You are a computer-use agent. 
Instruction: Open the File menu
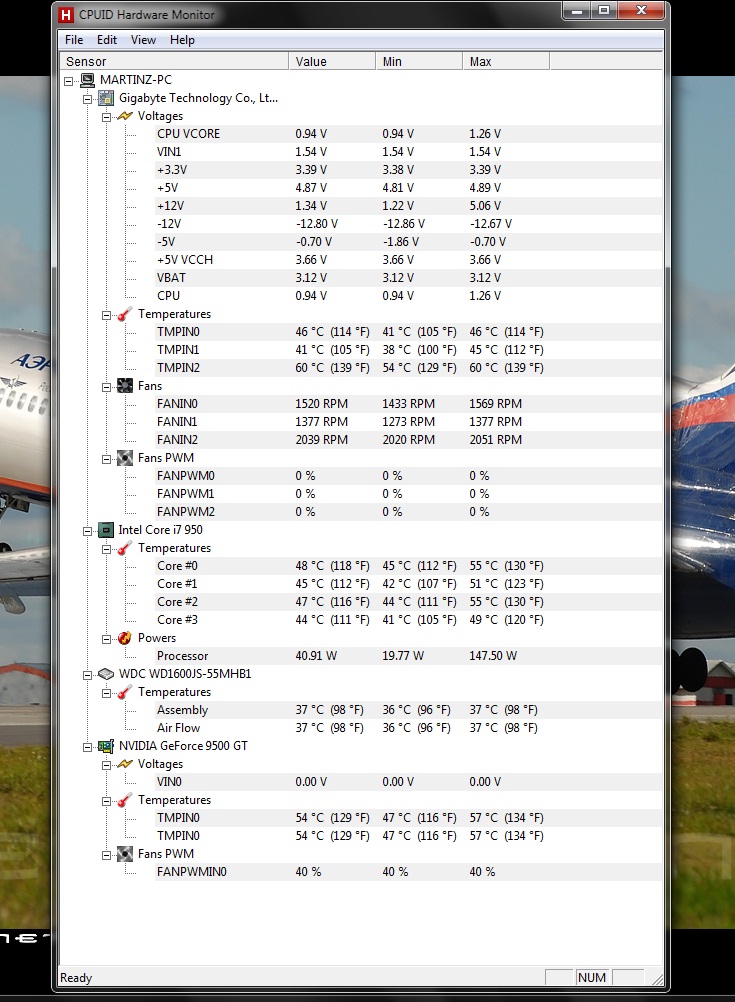click(x=74, y=40)
